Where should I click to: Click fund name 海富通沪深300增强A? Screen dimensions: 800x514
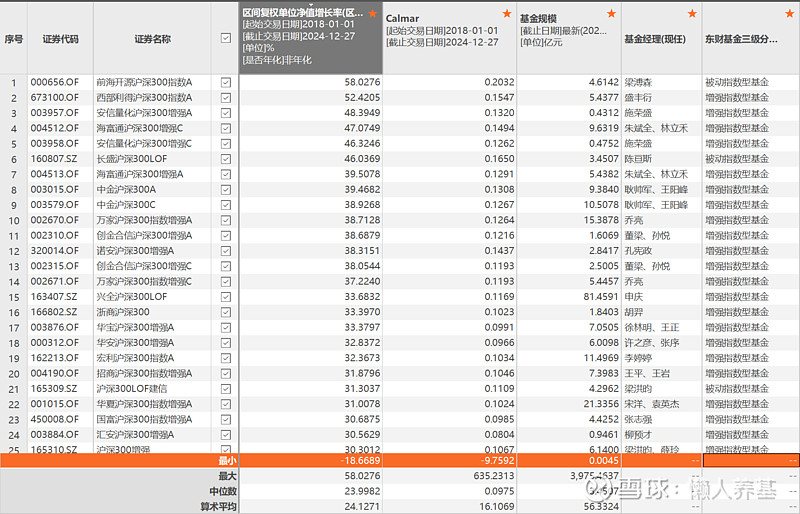pyautogui.click(x=140, y=174)
